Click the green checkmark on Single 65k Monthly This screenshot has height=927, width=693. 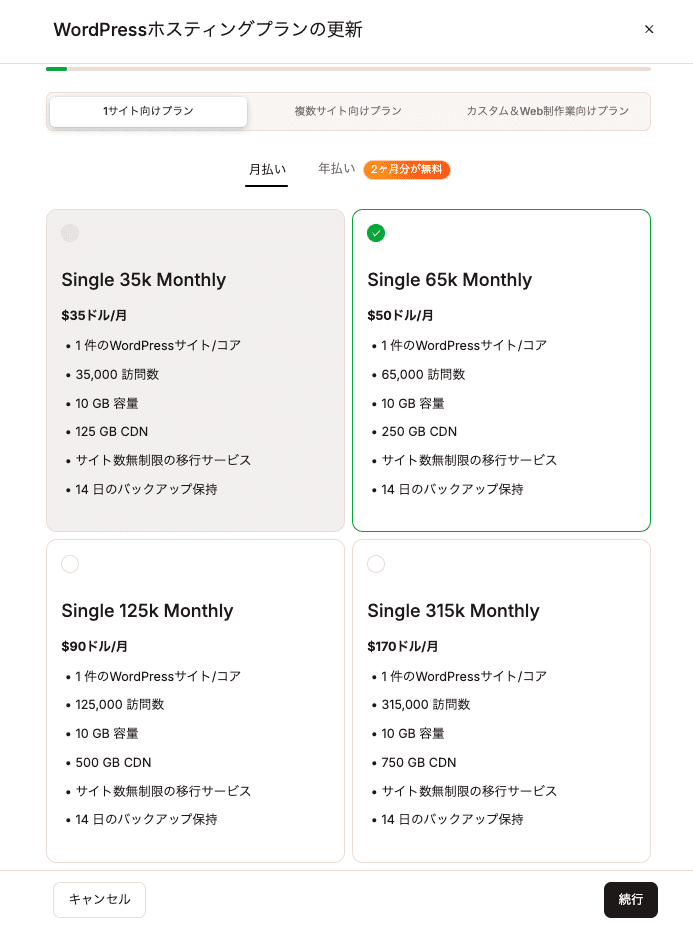click(x=376, y=233)
